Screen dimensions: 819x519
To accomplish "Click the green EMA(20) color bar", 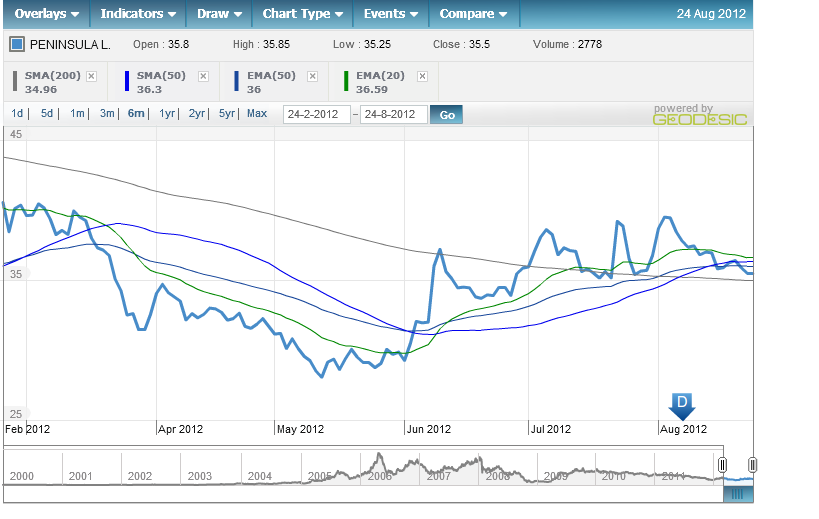I will click(x=346, y=81).
